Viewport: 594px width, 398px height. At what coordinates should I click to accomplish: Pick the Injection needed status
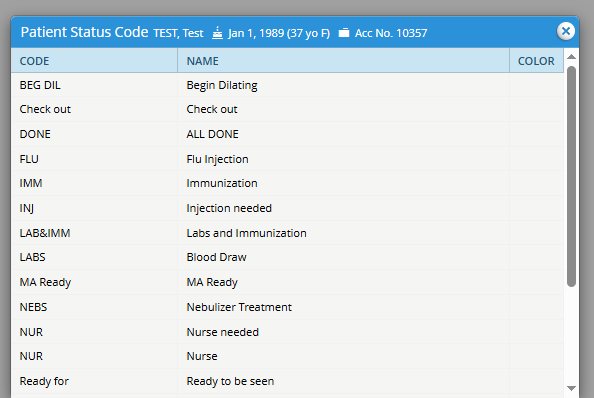[229, 208]
